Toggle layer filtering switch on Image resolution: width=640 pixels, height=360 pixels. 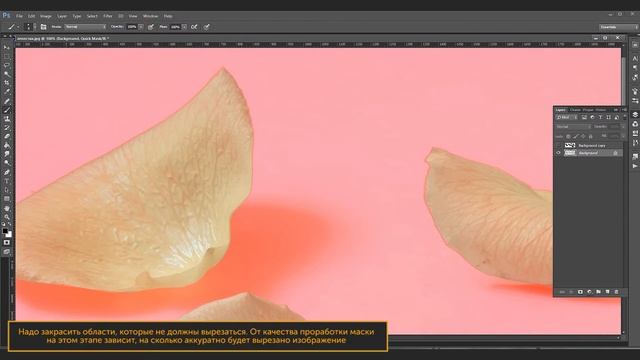[624, 118]
